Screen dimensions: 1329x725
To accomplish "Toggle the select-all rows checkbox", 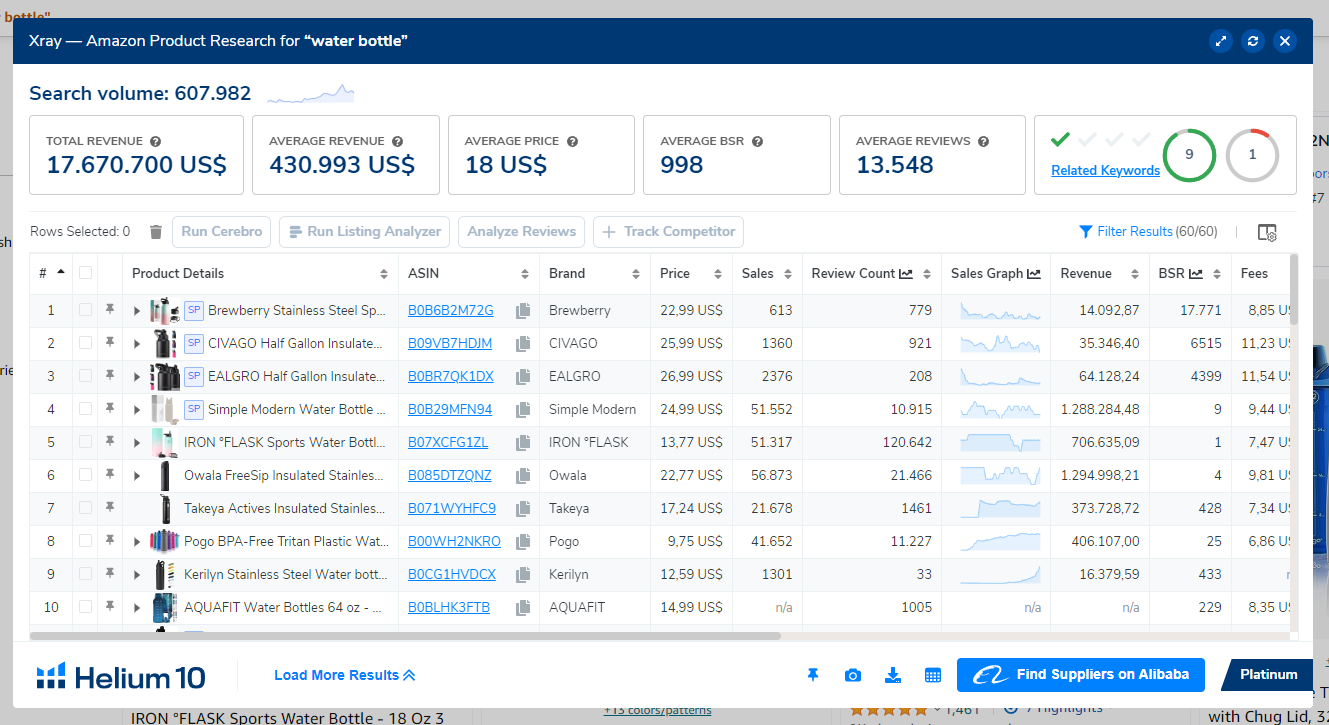I will click(86, 273).
